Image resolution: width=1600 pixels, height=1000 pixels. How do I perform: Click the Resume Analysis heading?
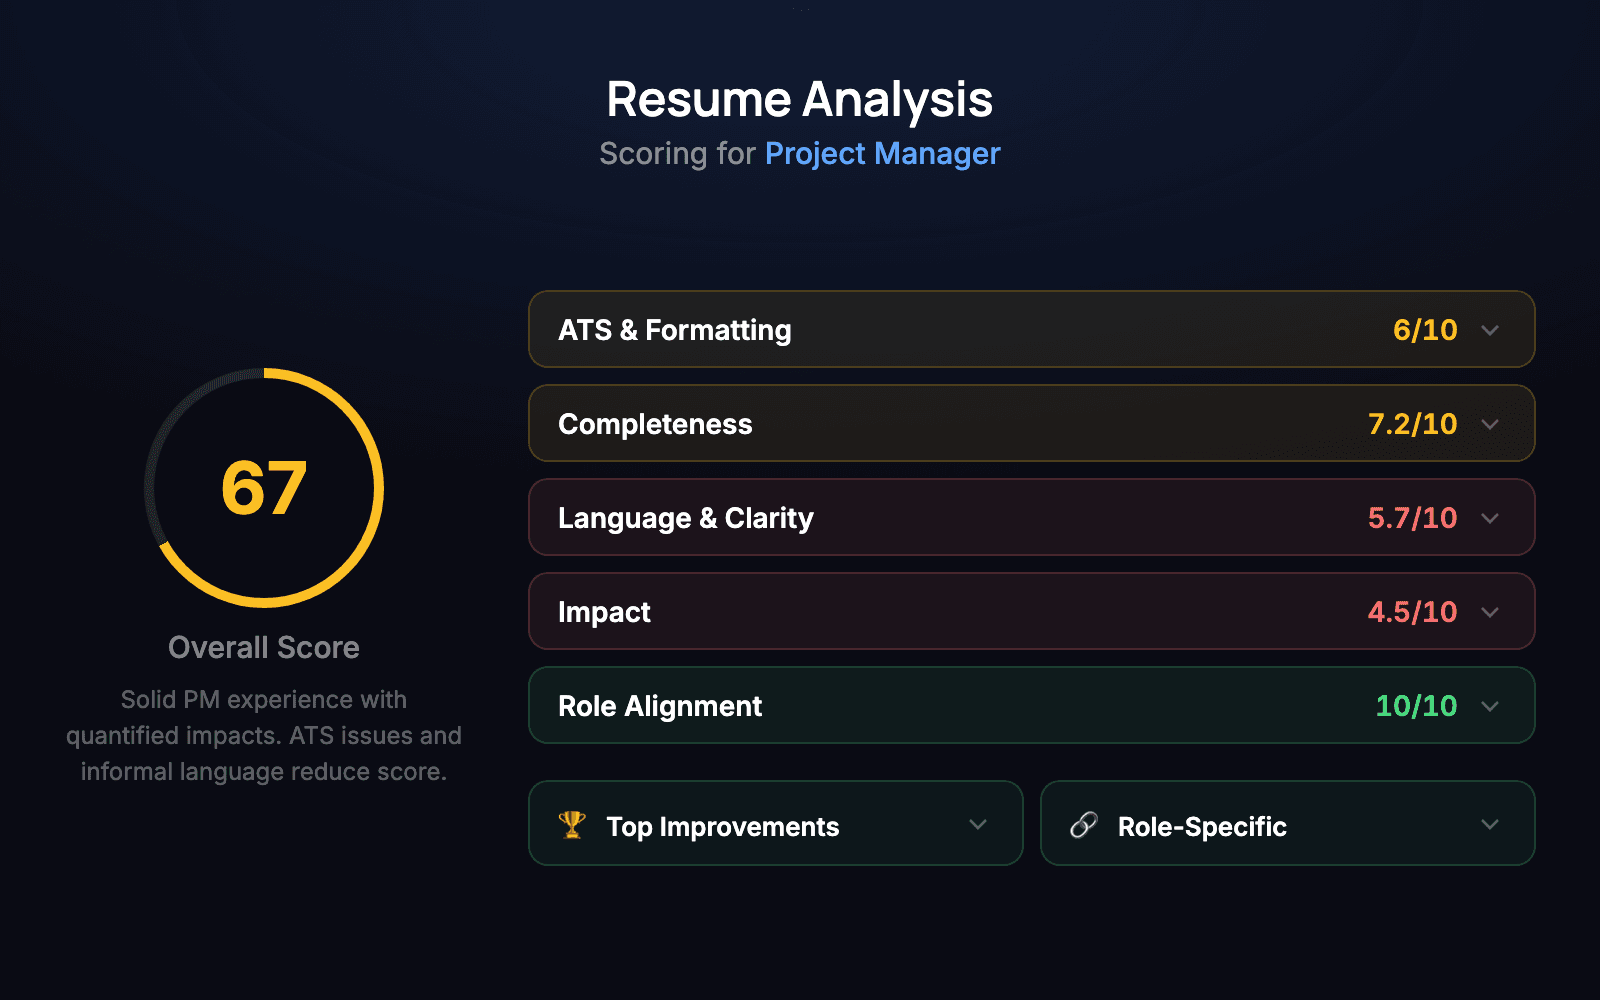point(798,97)
